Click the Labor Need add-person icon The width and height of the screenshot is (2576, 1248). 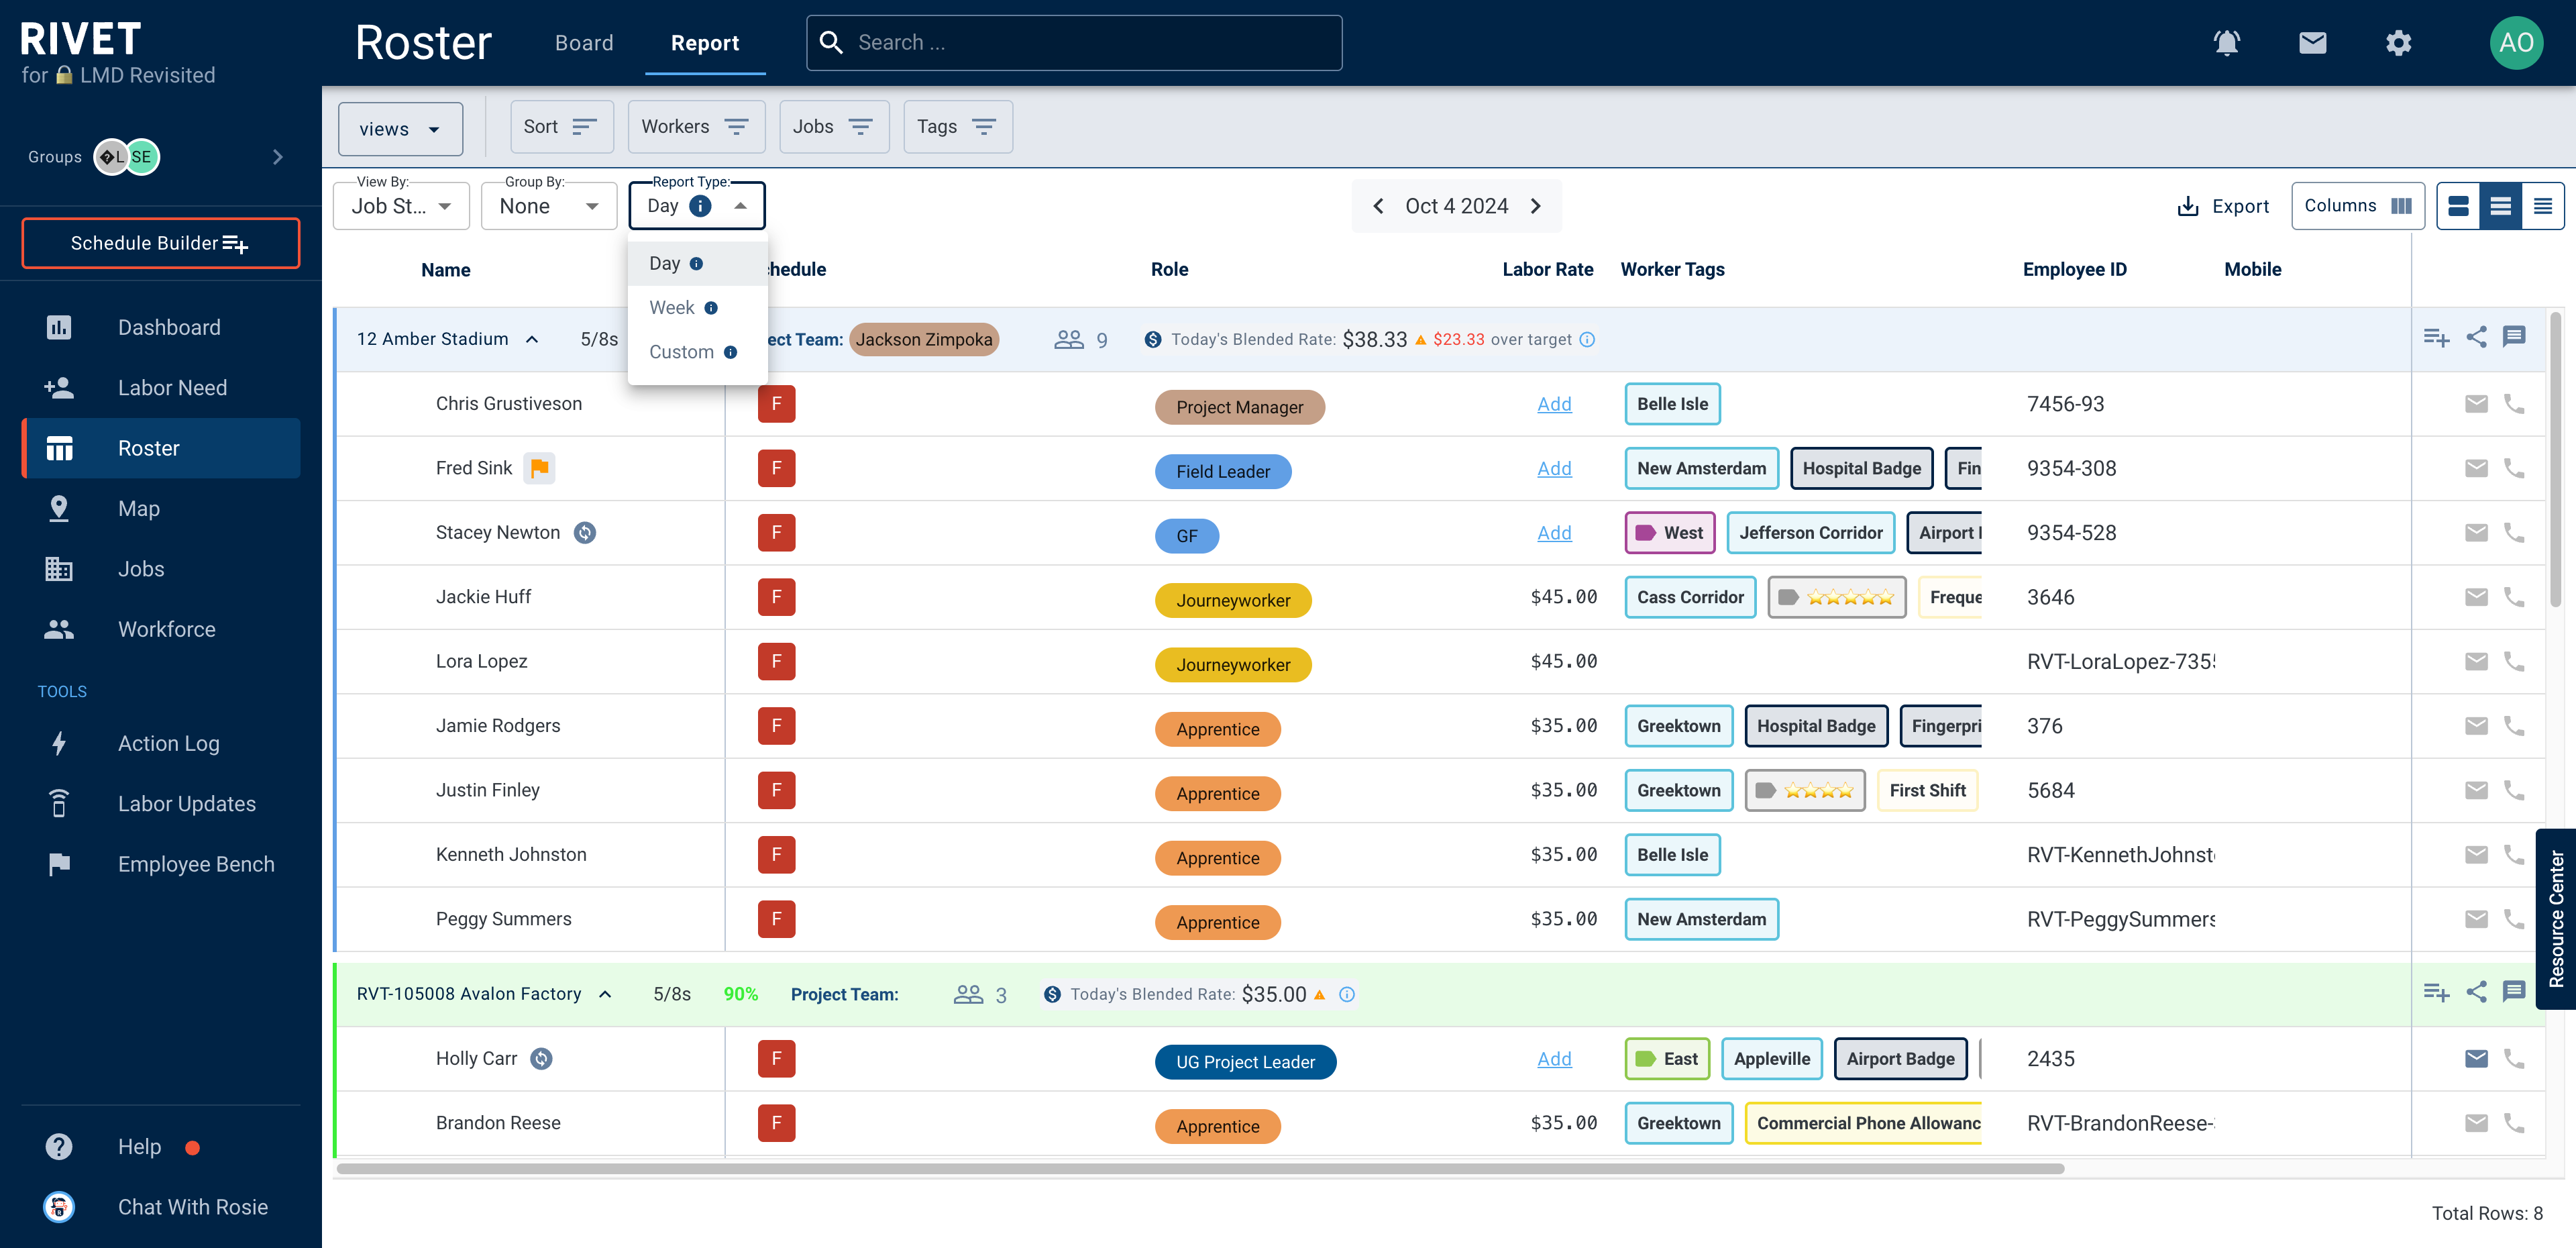tap(59, 387)
